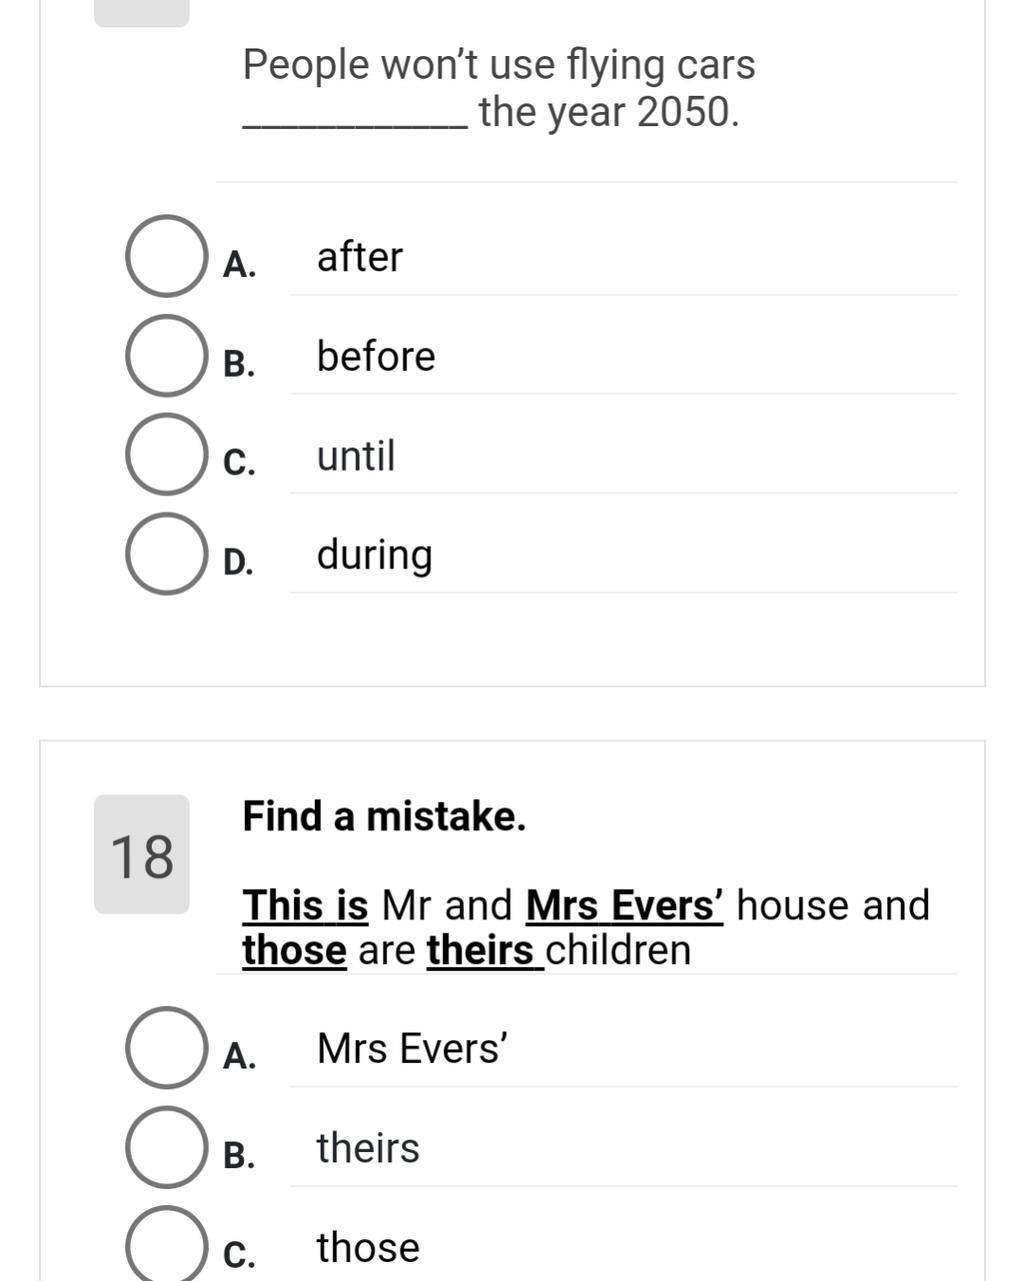Screen dimensions: 1024x1281
Task: Click underlined 'This is' in the sentence
Action: [x=306, y=905]
